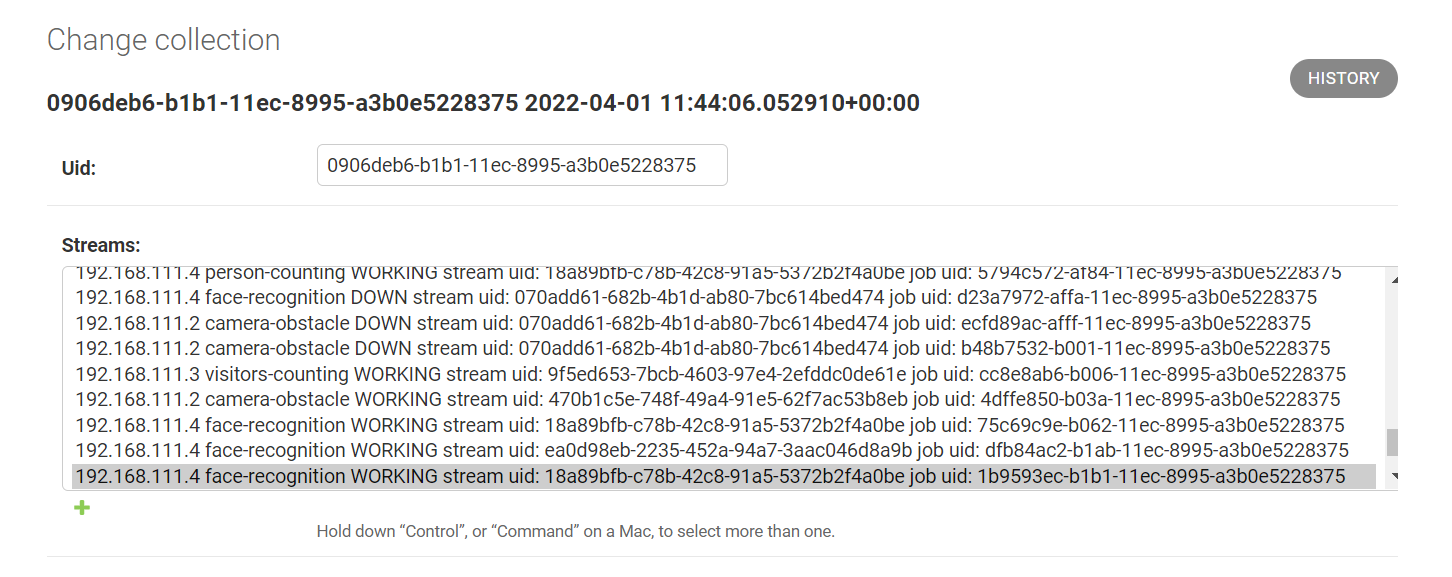Choose camera-obstacle DOWN stream with job ecfd89ac
Viewport: 1452px width, 577px height.
coord(693,323)
